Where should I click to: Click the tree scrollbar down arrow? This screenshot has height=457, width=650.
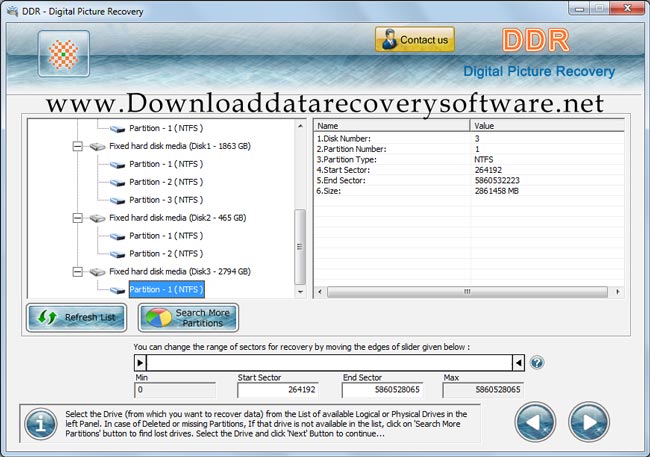click(x=300, y=292)
